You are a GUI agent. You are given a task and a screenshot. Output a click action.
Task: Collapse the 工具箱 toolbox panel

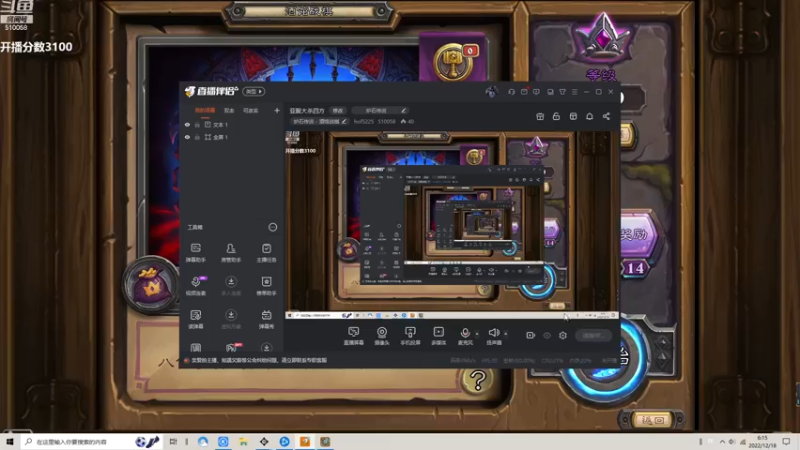coord(273,227)
